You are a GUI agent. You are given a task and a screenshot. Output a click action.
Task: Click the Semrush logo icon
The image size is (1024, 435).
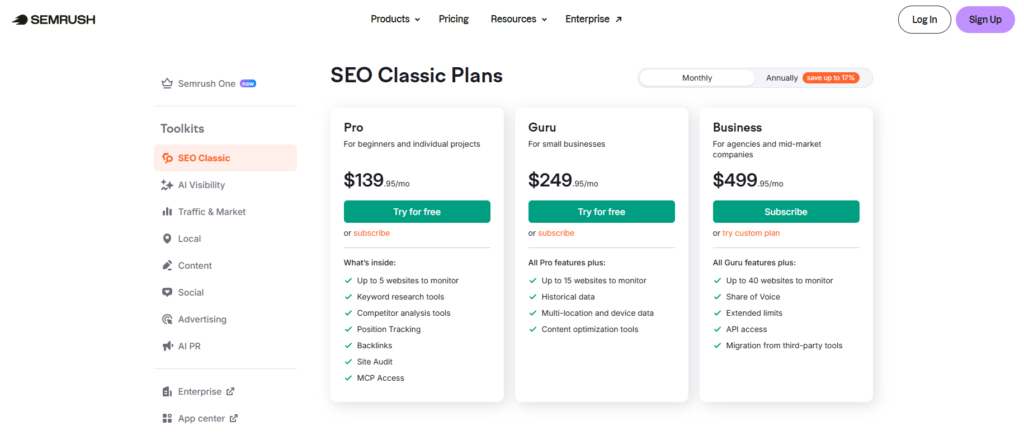click(22, 19)
